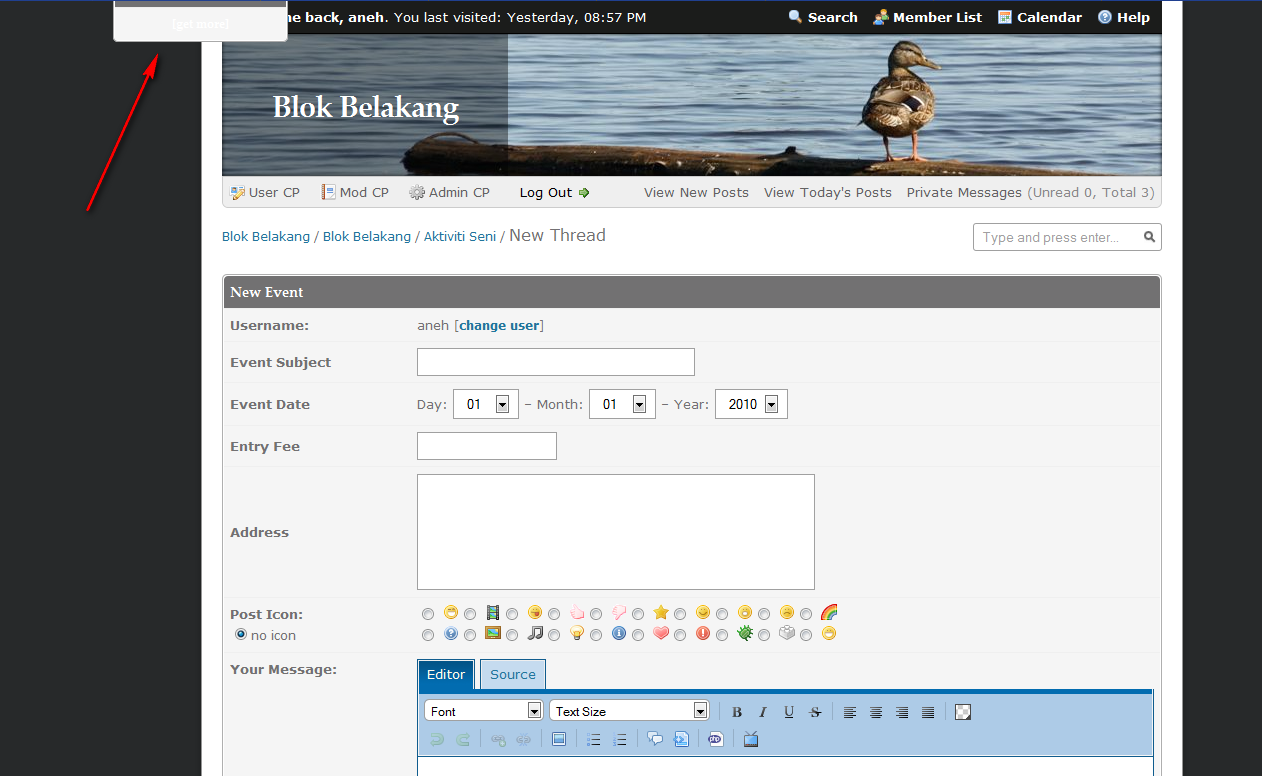The height and width of the screenshot is (776, 1262).
Task: Apply italic text formatting
Action: pos(763,712)
